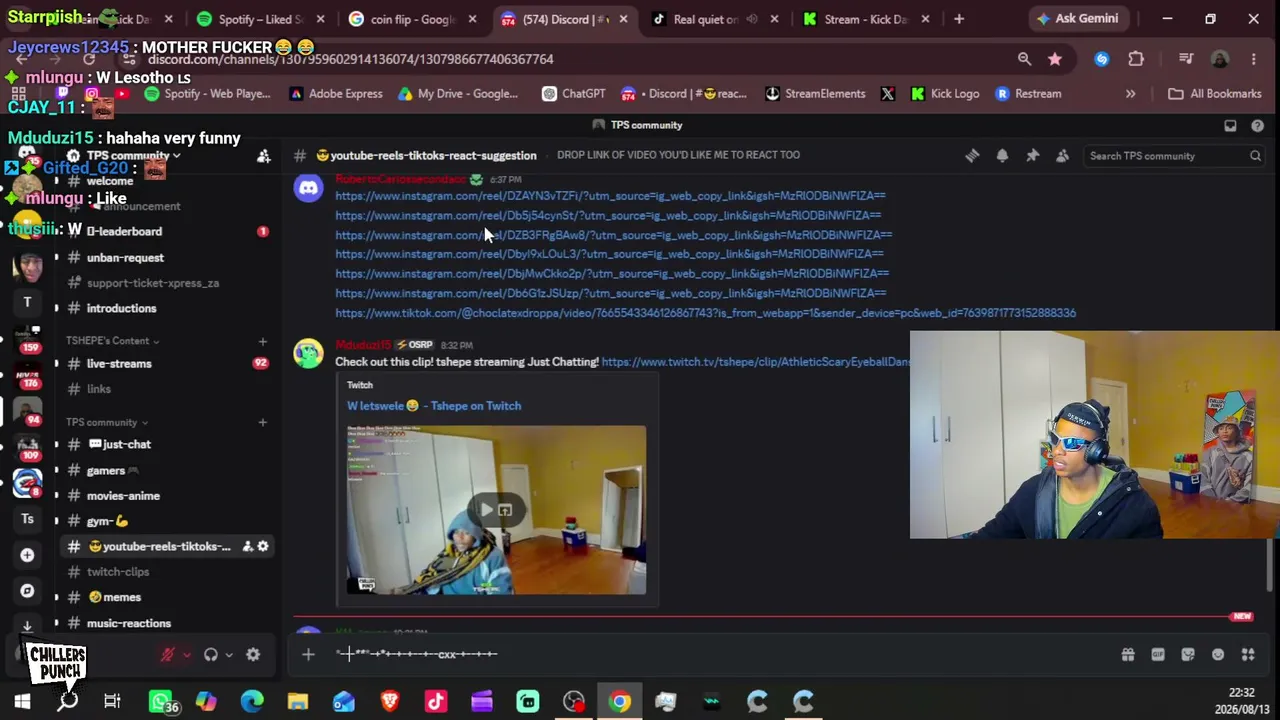Viewport: 1280px width, 720px height.
Task: Click the message attachment plus button
Action: click(308, 654)
